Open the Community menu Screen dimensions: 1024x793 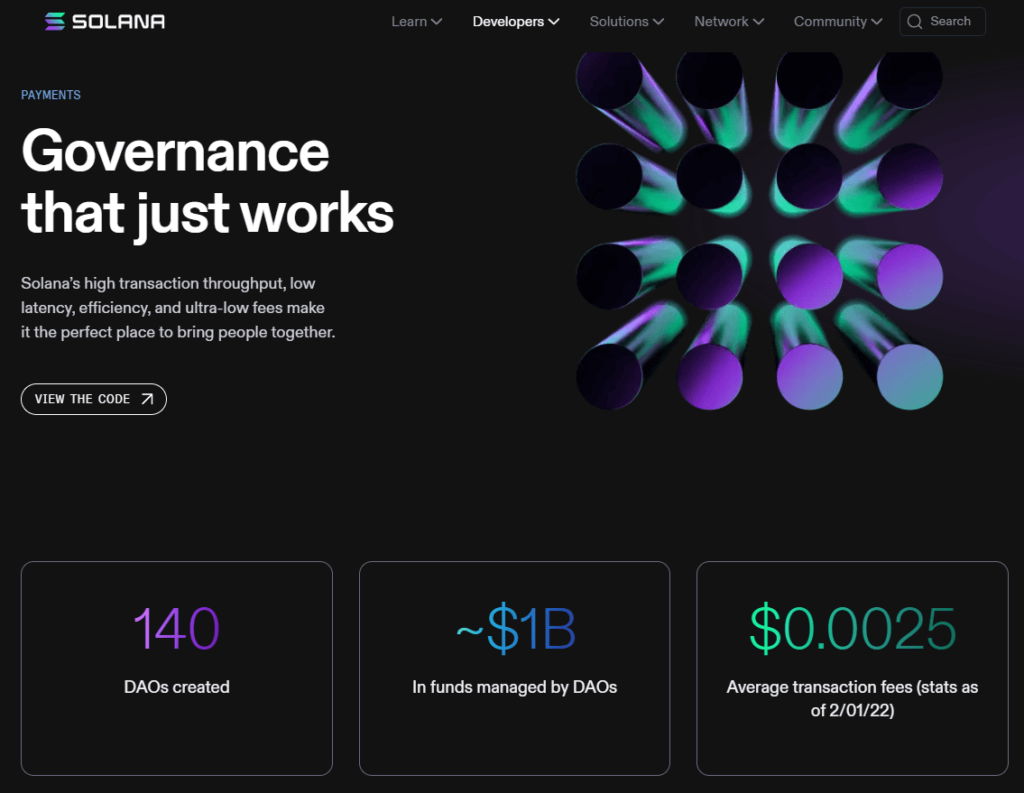click(x=838, y=22)
